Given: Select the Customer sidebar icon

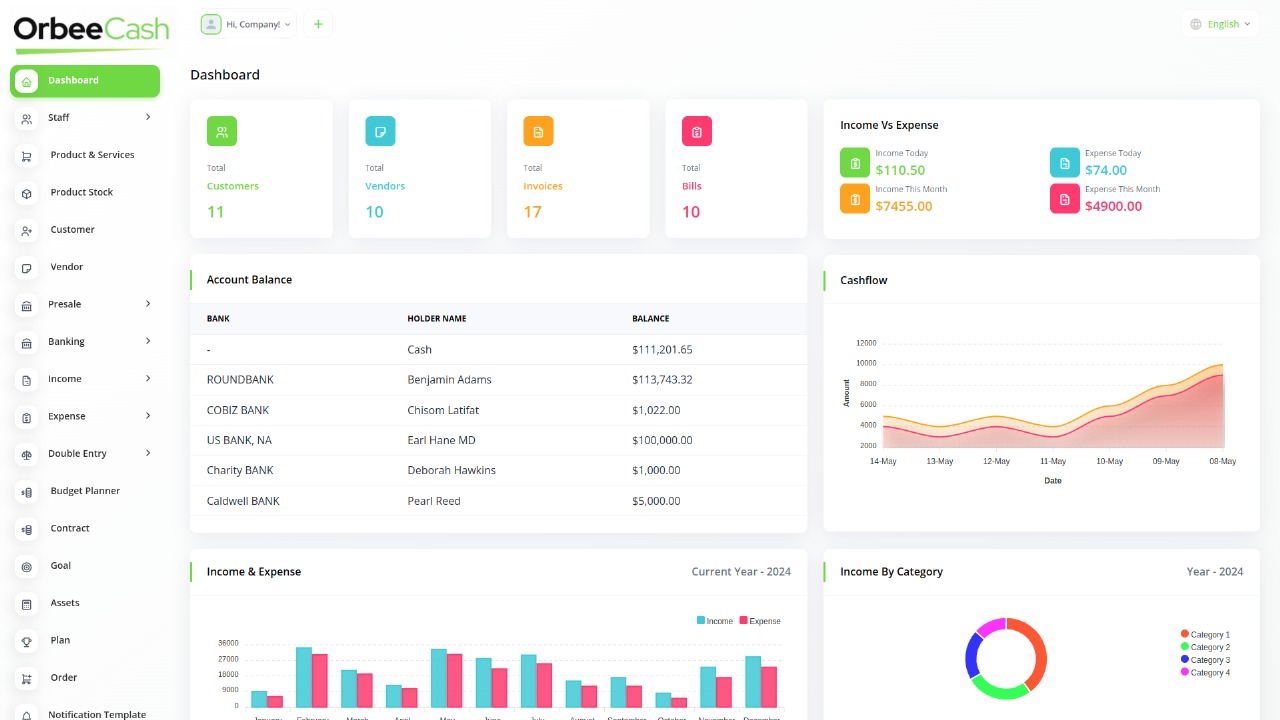Looking at the screenshot, I should [x=28, y=229].
